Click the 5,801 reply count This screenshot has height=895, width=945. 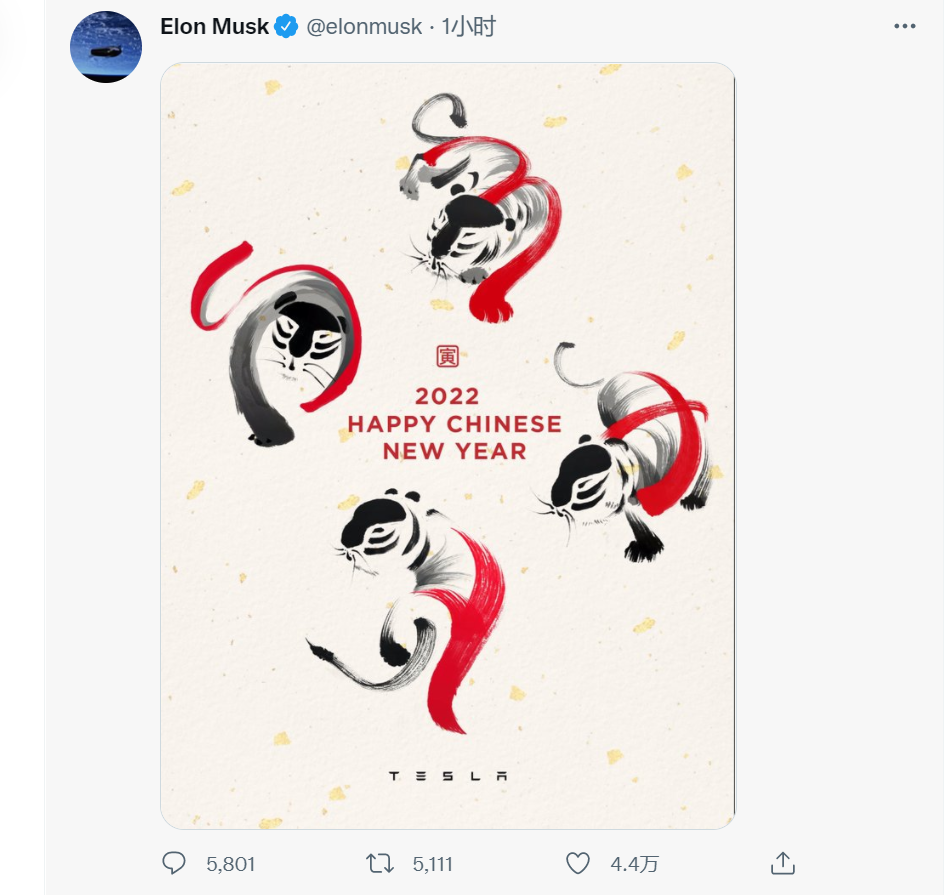(x=230, y=862)
